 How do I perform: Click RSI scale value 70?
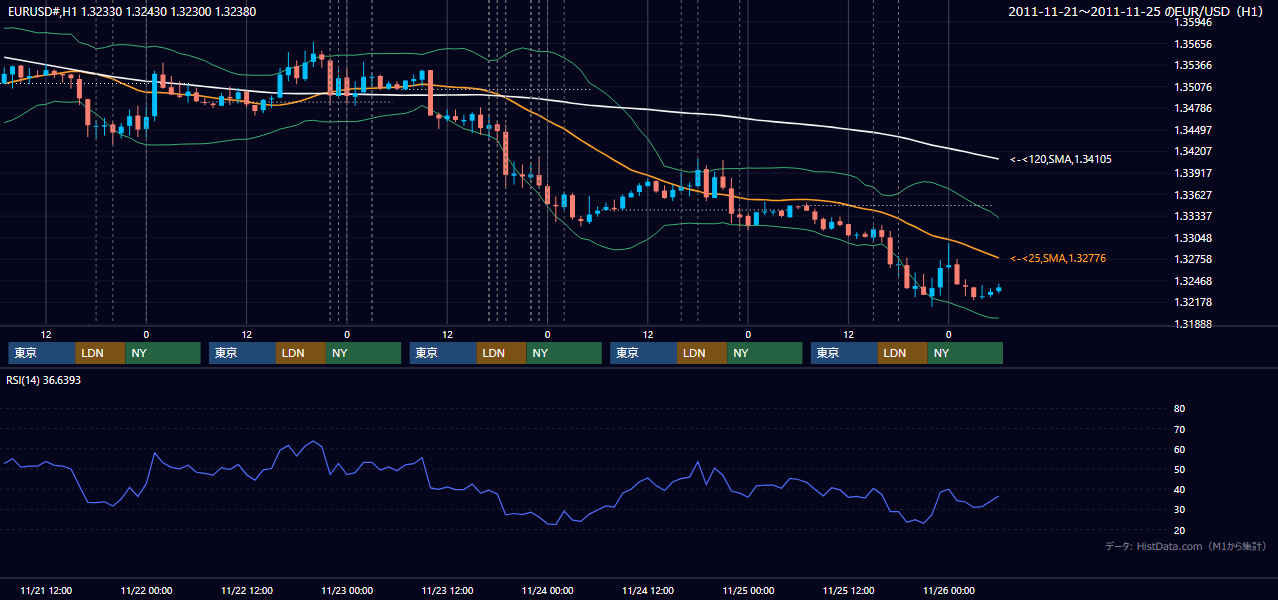point(1179,429)
